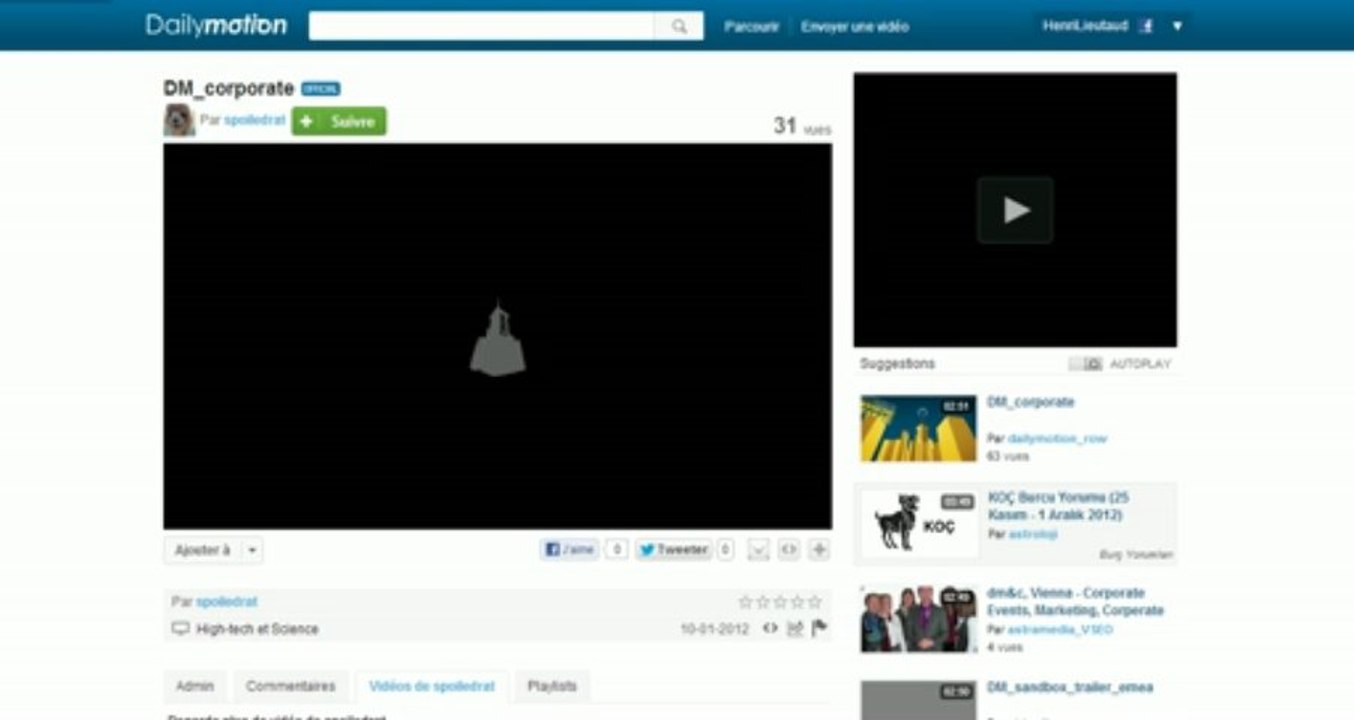Viewport: 1354px width, 720px height.
Task: Click the Tweeter button
Action: tap(674, 549)
